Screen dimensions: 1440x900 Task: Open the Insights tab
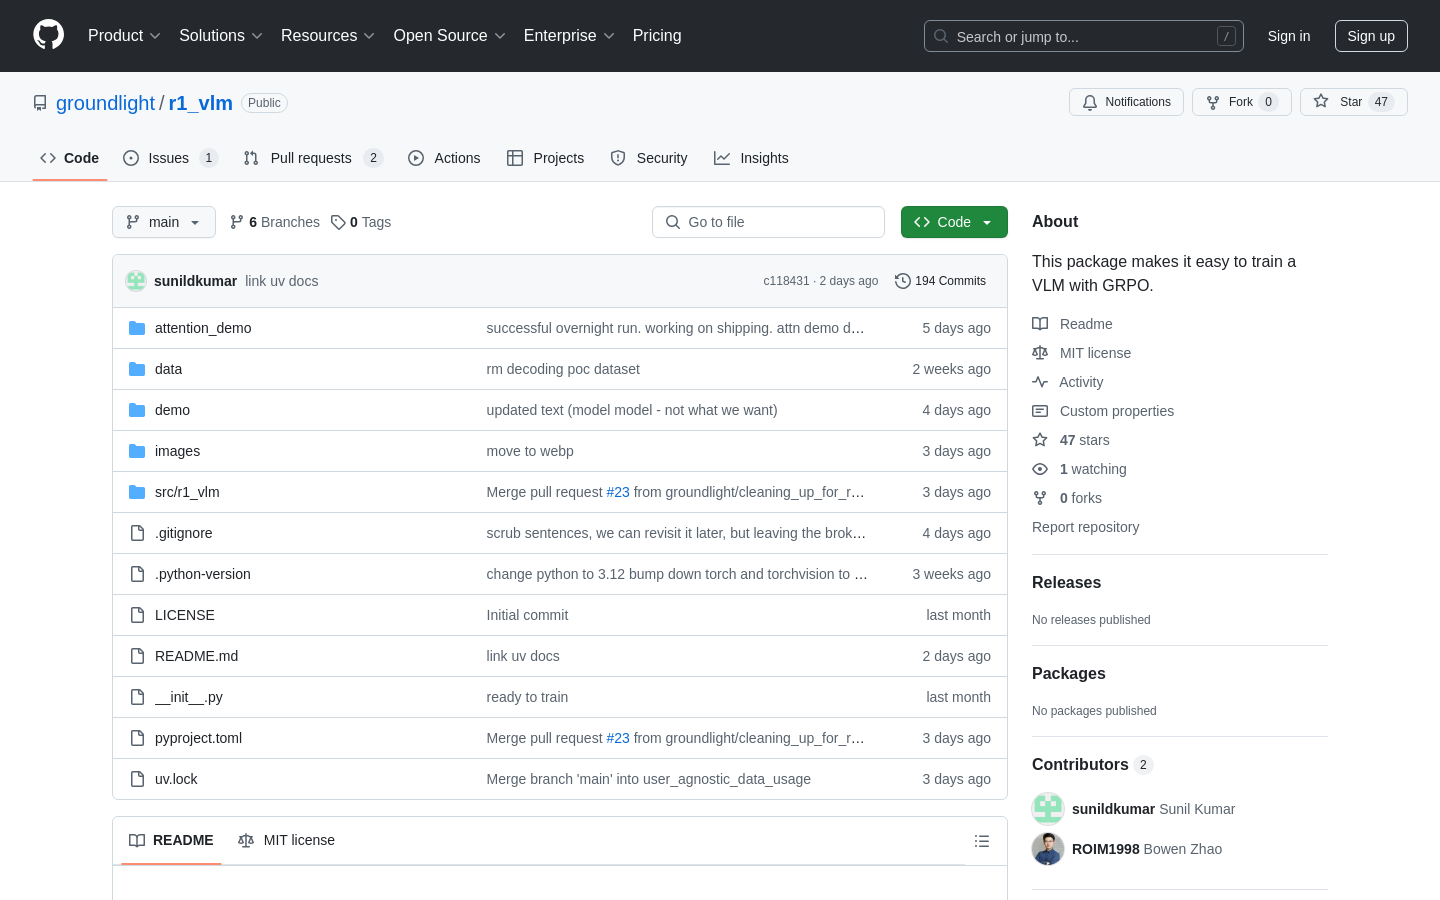pos(751,158)
